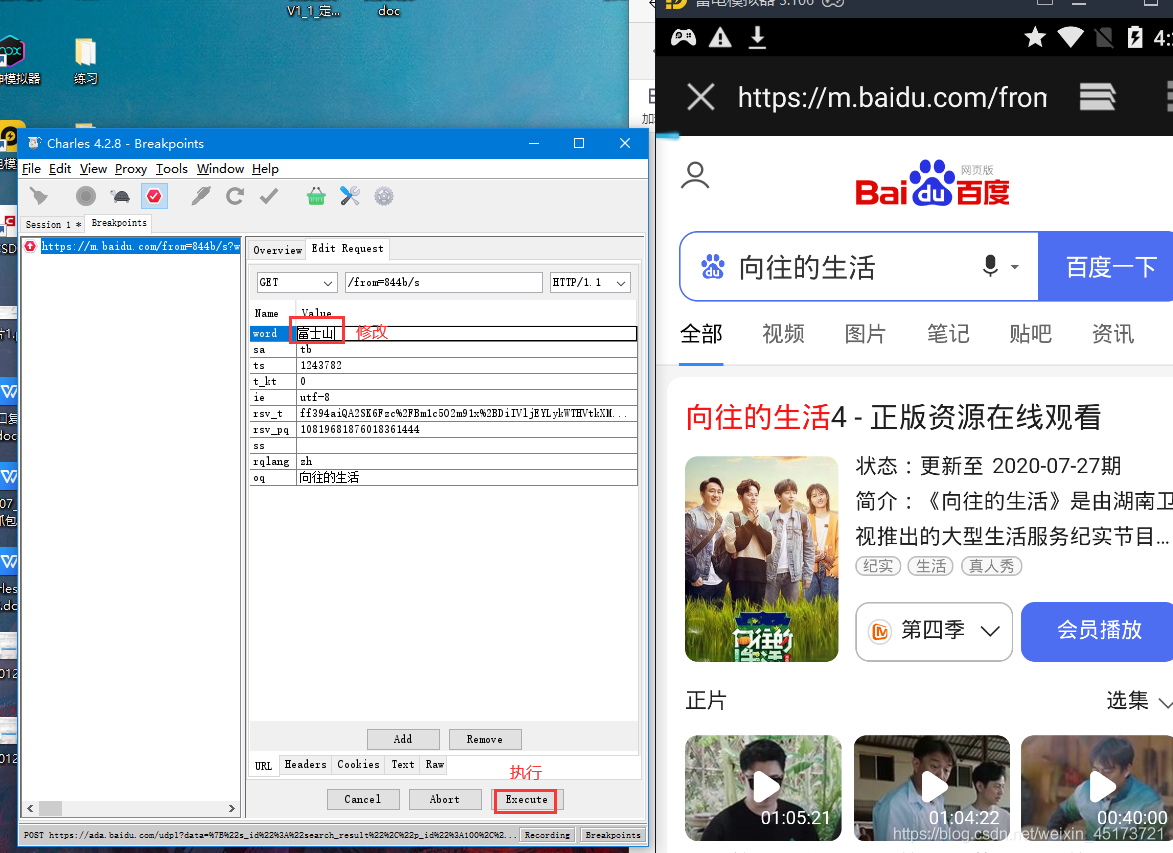1173x853 pixels.
Task: Select the record traffic icon
Action: coord(85,196)
